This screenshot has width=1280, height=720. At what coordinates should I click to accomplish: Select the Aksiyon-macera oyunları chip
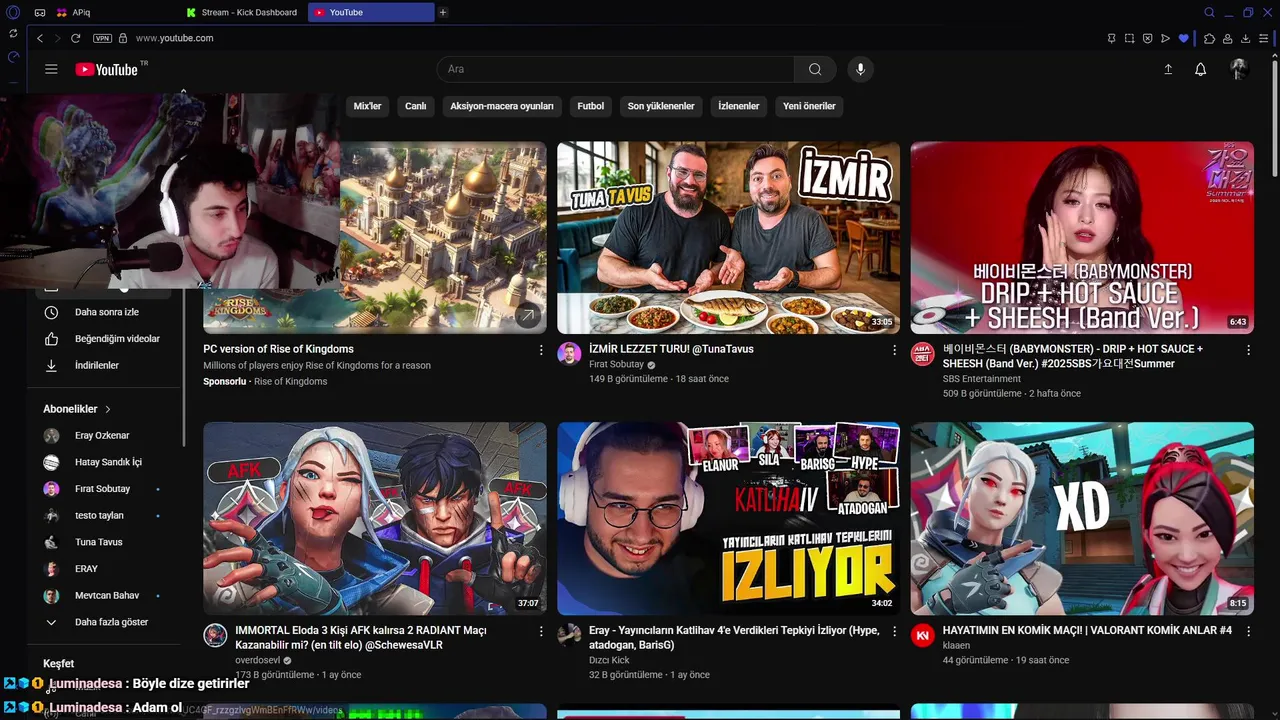(x=501, y=106)
